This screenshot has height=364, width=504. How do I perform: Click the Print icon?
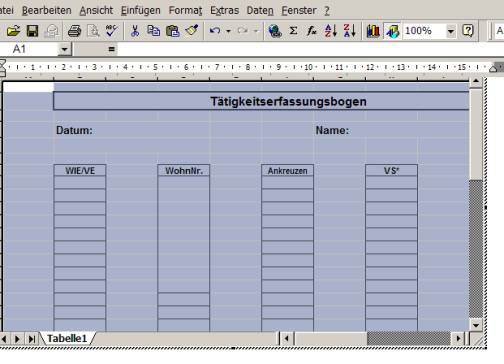coord(74,31)
